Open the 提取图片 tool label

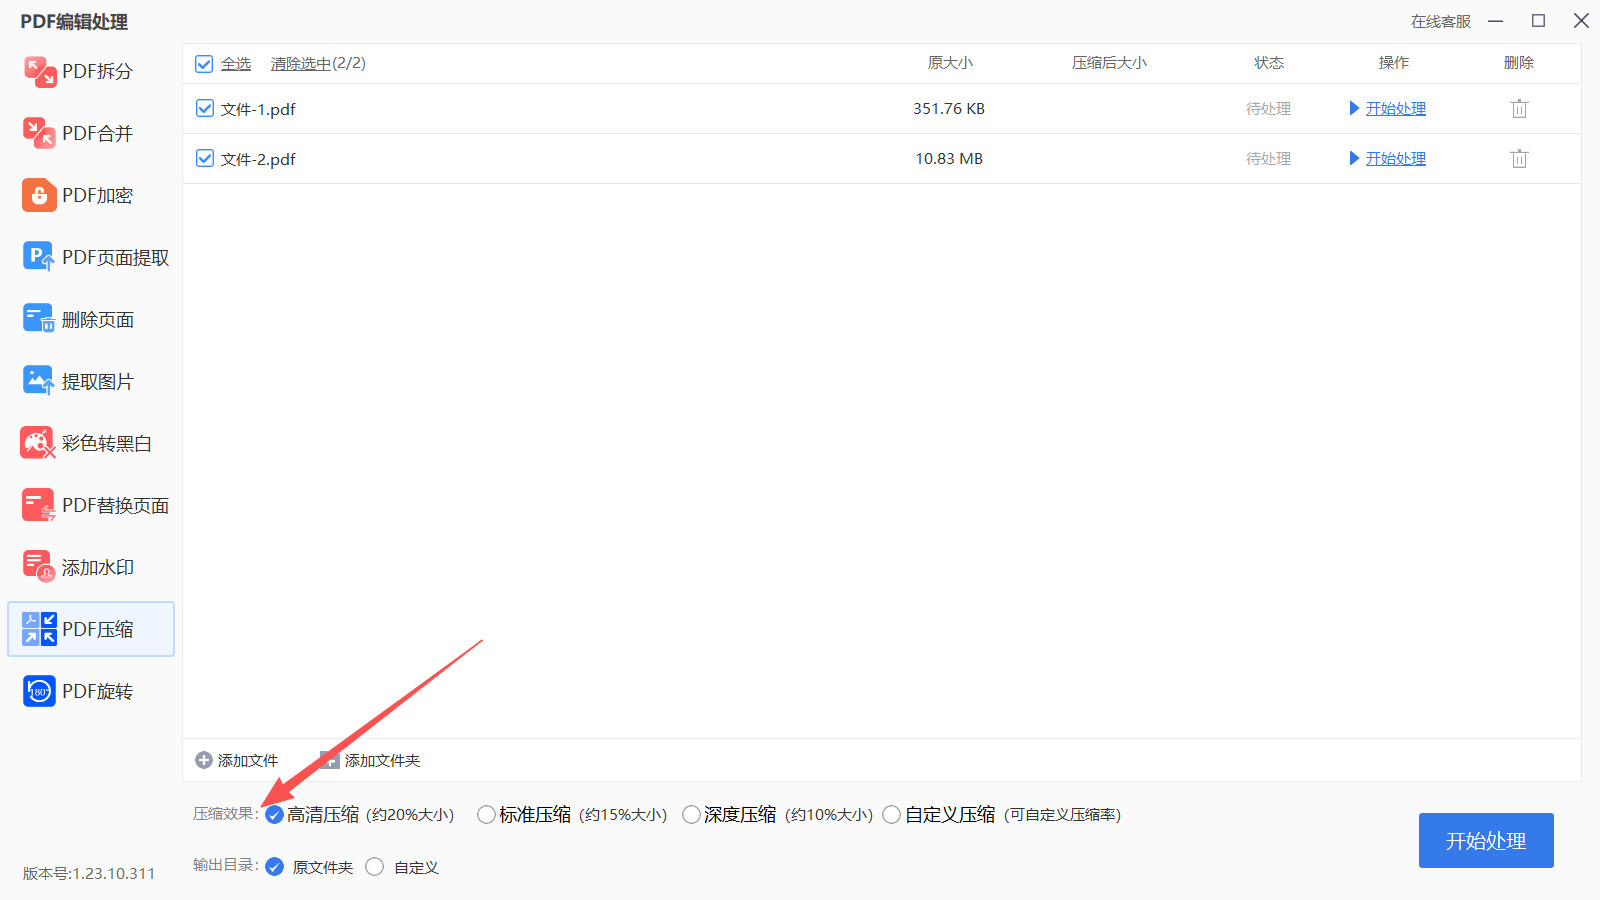97,382
